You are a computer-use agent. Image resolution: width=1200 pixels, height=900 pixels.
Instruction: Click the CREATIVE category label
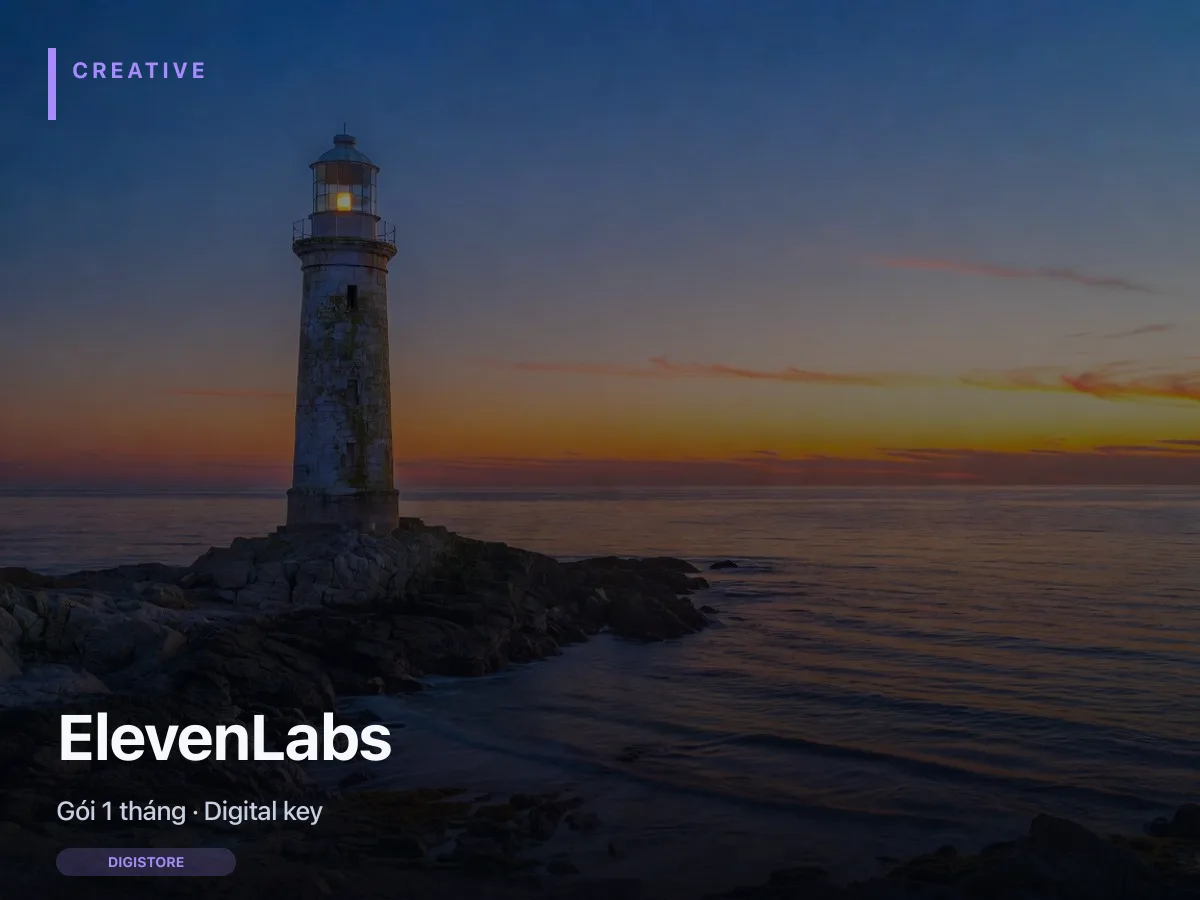coord(139,70)
